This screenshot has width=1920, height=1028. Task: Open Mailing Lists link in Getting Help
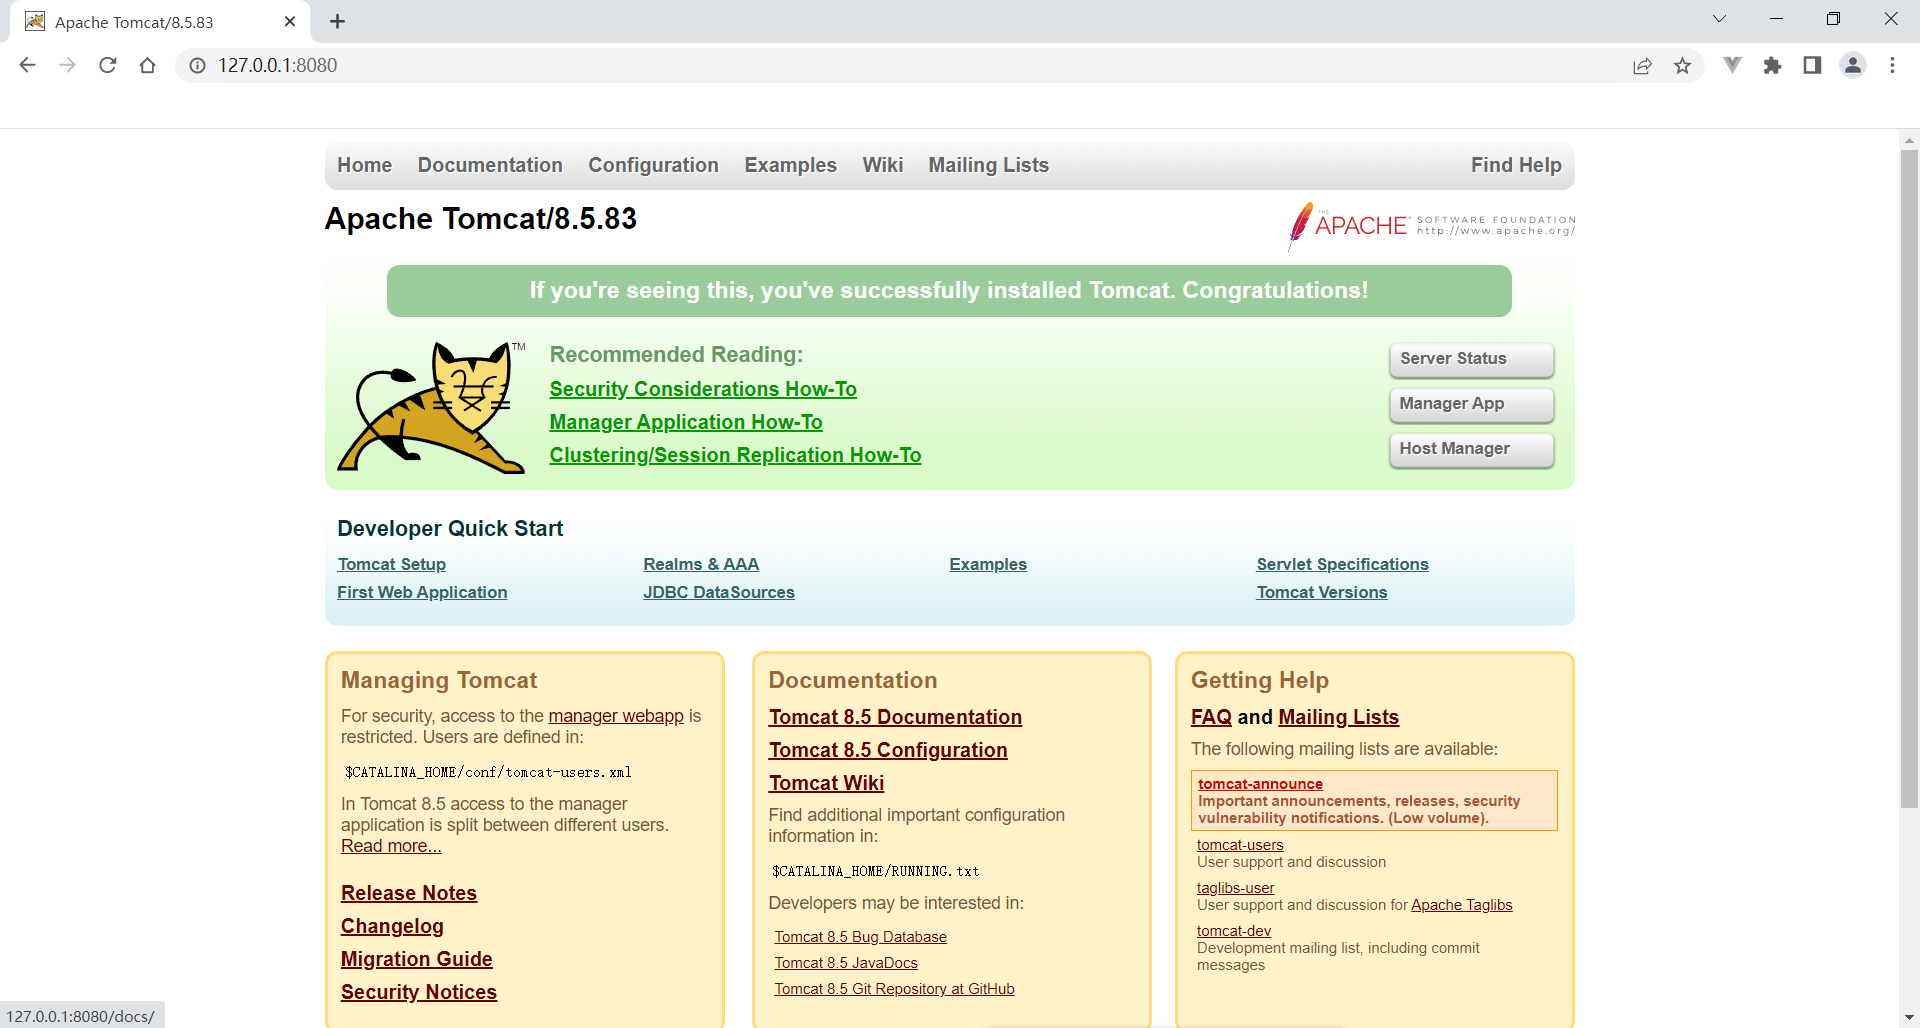pyautogui.click(x=1338, y=717)
